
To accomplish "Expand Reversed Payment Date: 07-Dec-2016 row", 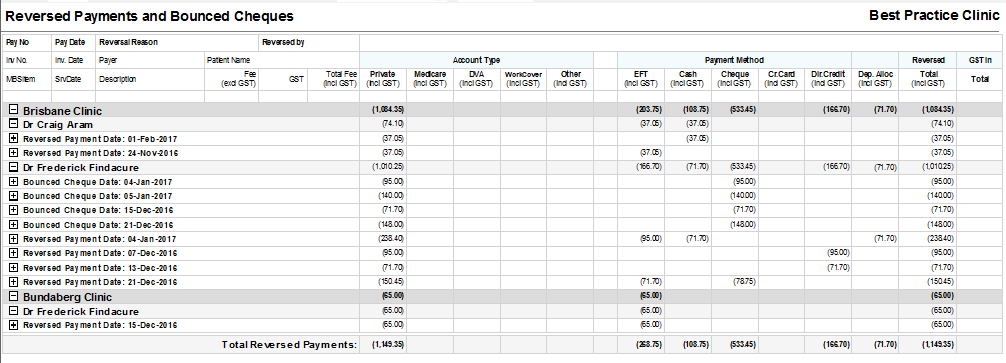I will pyautogui.click(x=13, y=253).
